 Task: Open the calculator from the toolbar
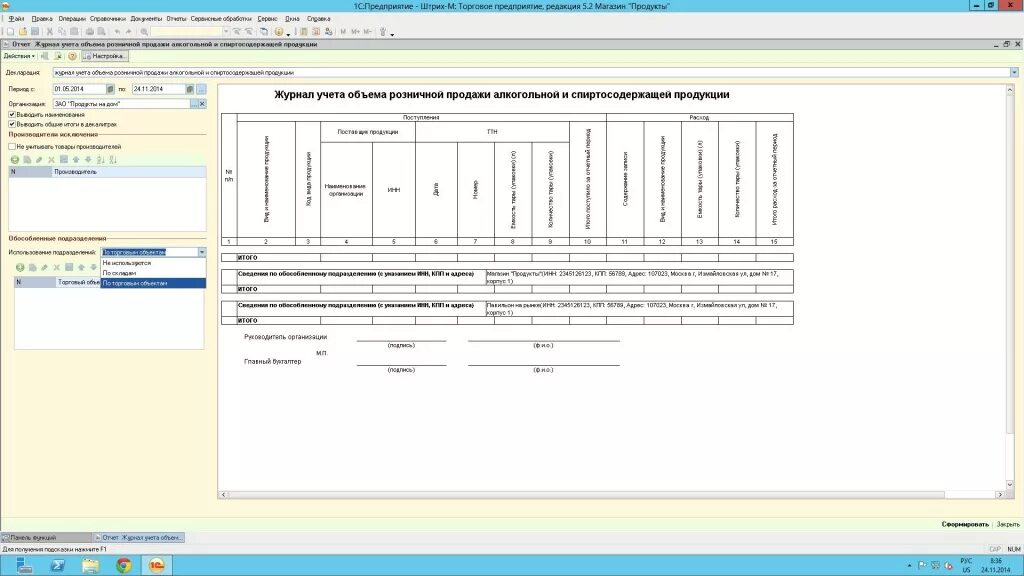304,31
